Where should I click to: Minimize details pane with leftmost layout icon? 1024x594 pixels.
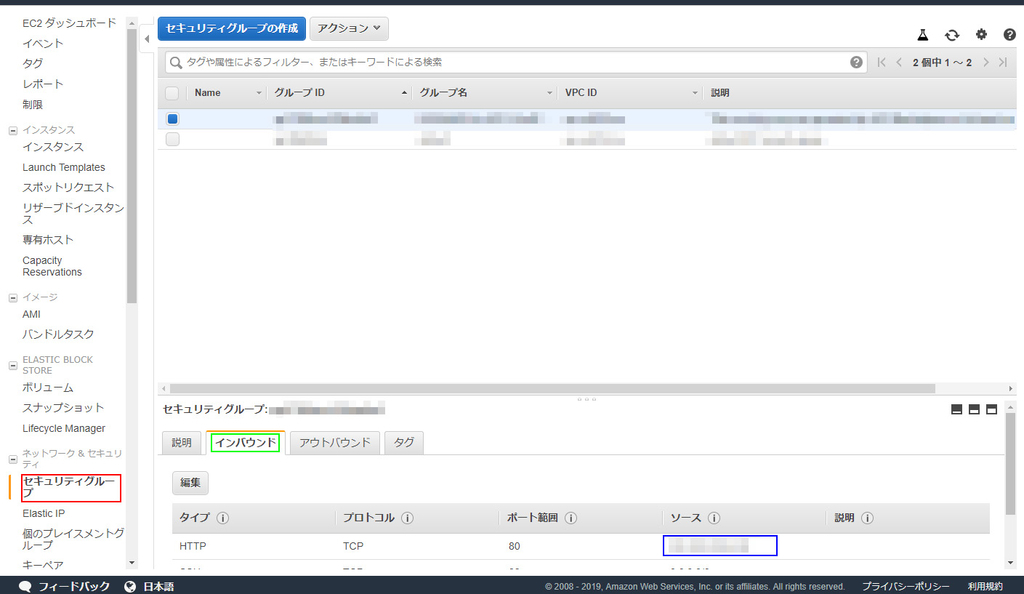pyautogui.click(x=956, y=408)
